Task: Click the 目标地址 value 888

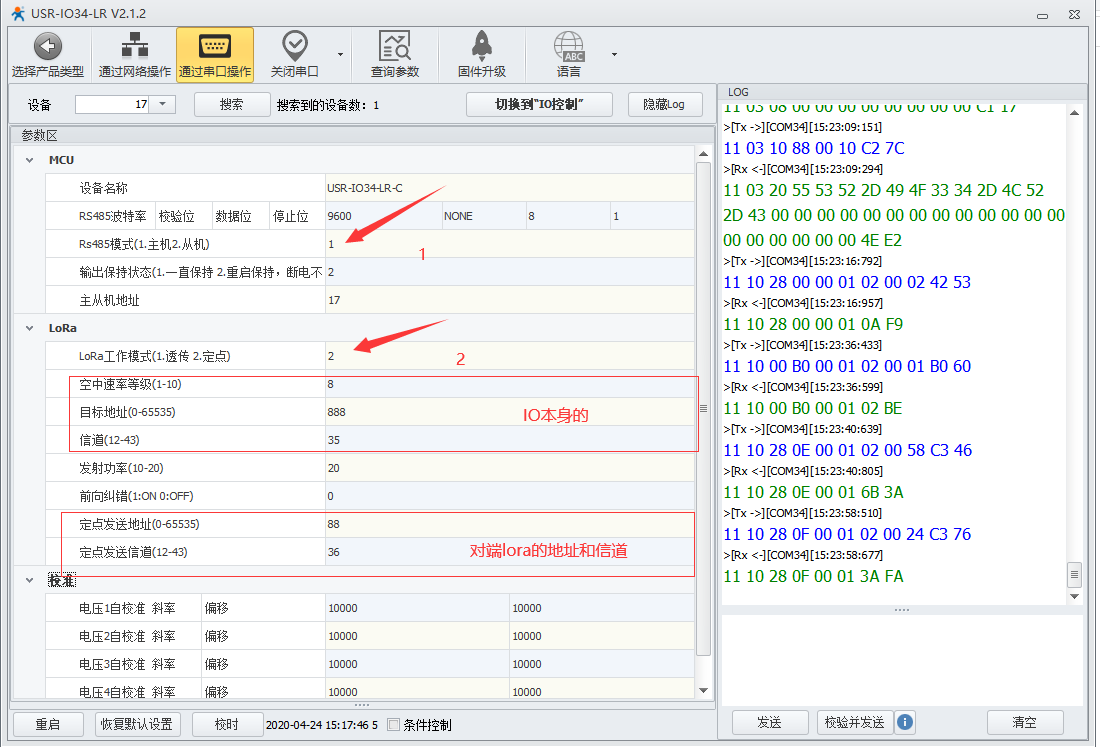Action: pos(509,412)
